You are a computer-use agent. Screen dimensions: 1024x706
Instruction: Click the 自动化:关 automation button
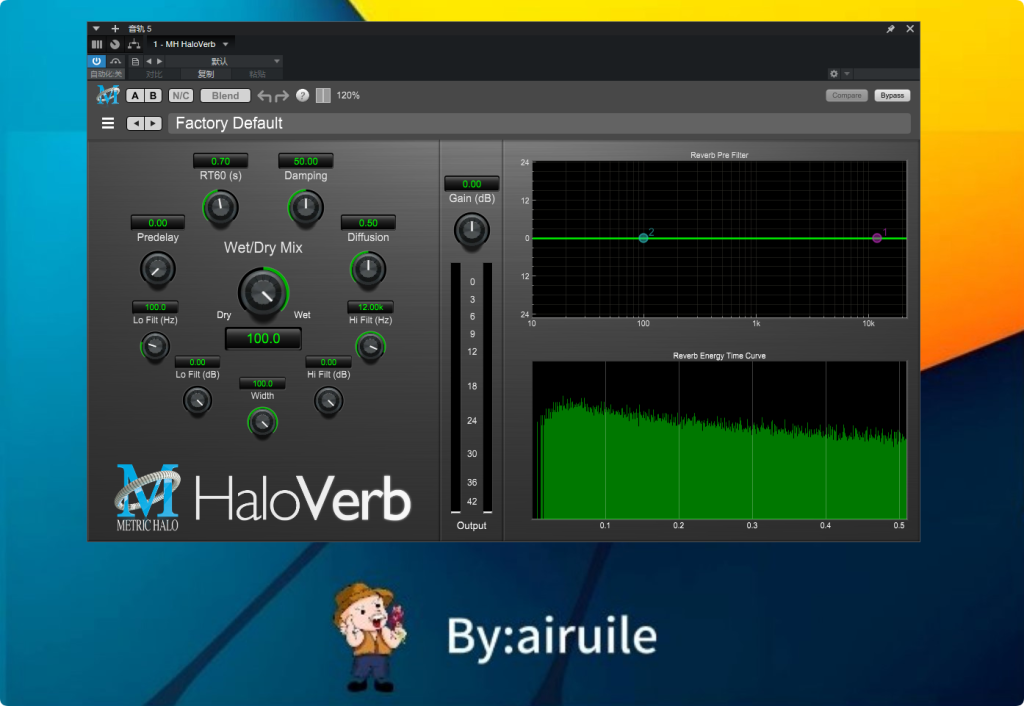pos(106,74)
